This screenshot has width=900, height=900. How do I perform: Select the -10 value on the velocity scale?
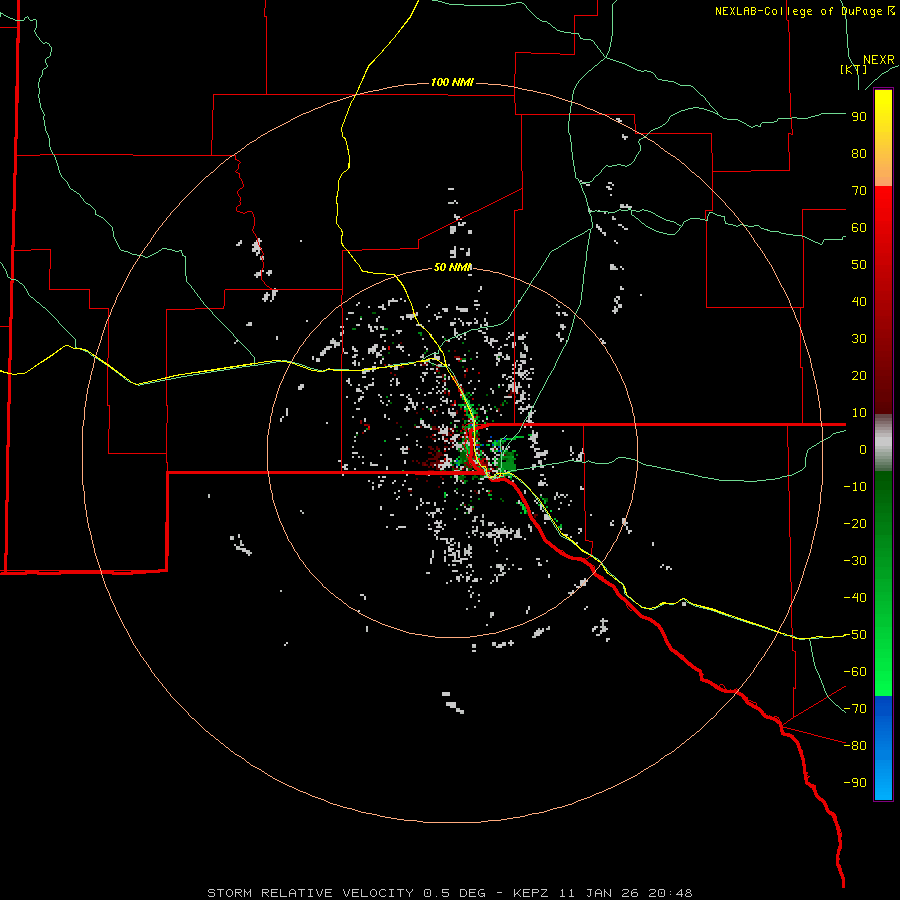tap(855, 487)
